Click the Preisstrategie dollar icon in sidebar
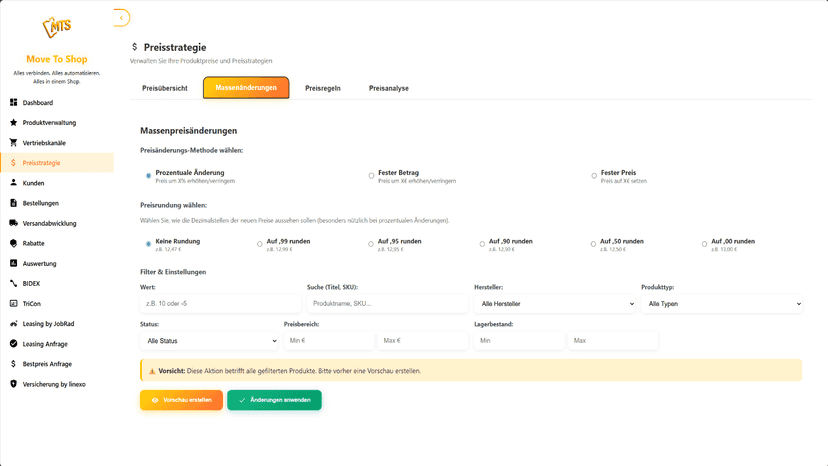Image resolution: width=828 pixels, height=466 pixels. 13,162
